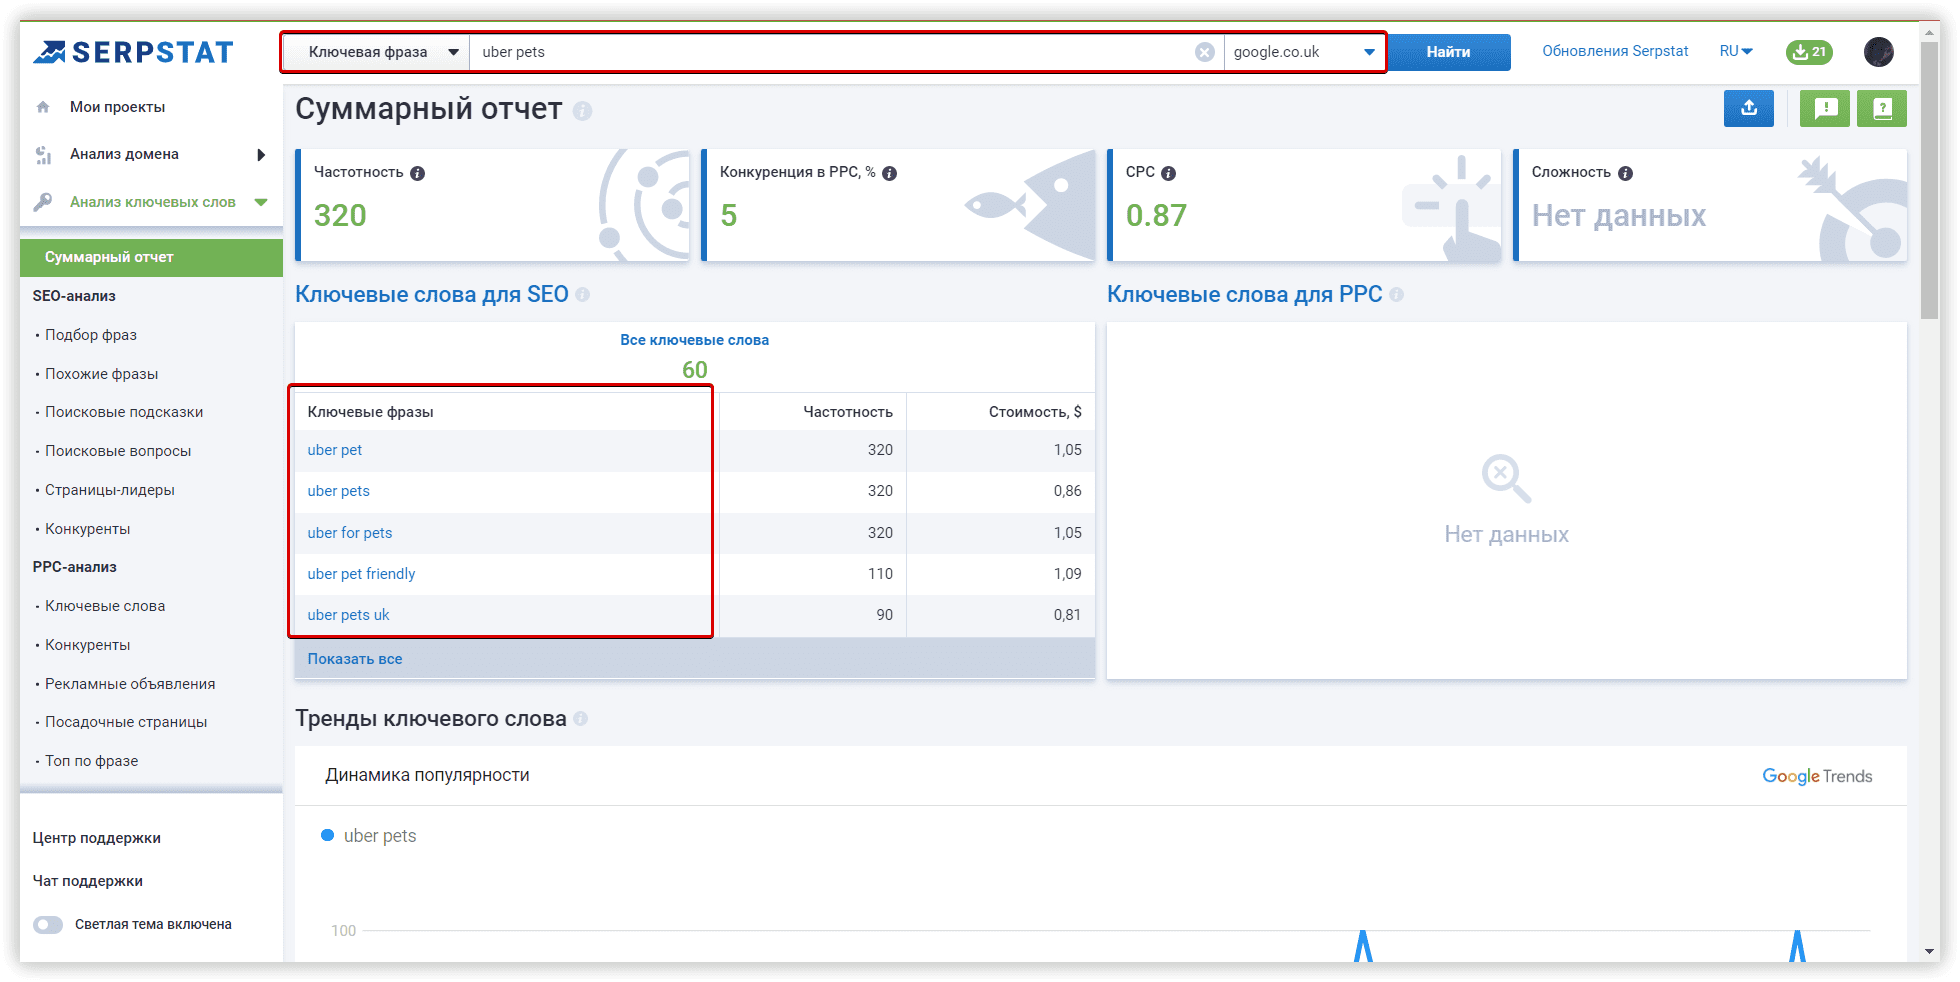Open the Ключевые слова для SEO heading link
The width and height of the screenshot is (1960, 982).
pyautogui.click(x=432, y=295)
